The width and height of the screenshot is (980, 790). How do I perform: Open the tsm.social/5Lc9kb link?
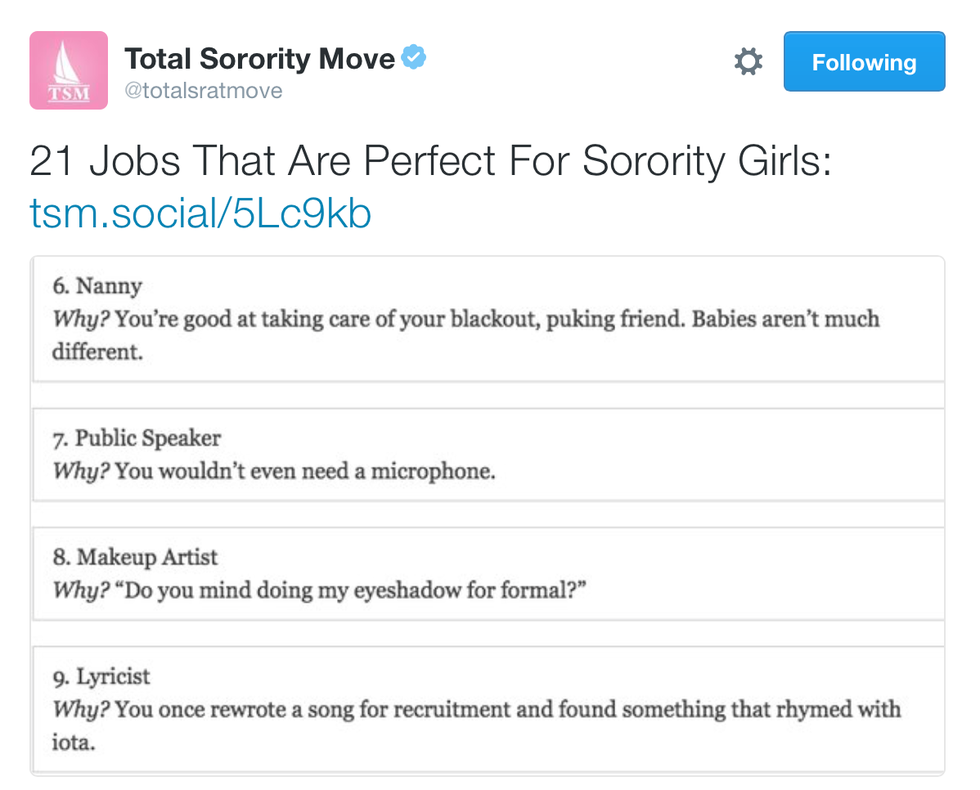tap(201, 213)
